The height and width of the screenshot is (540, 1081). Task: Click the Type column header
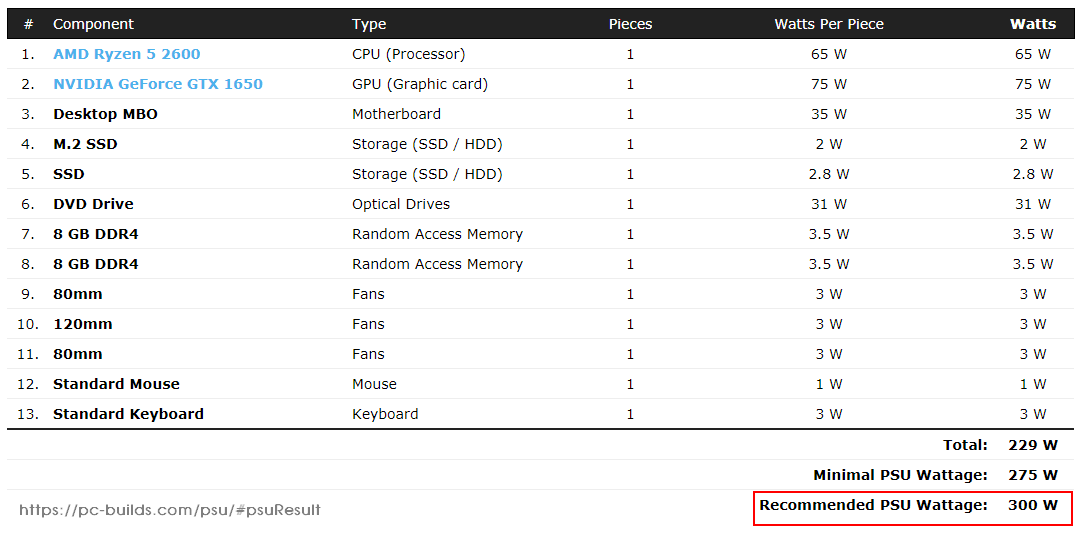(369, 24)
